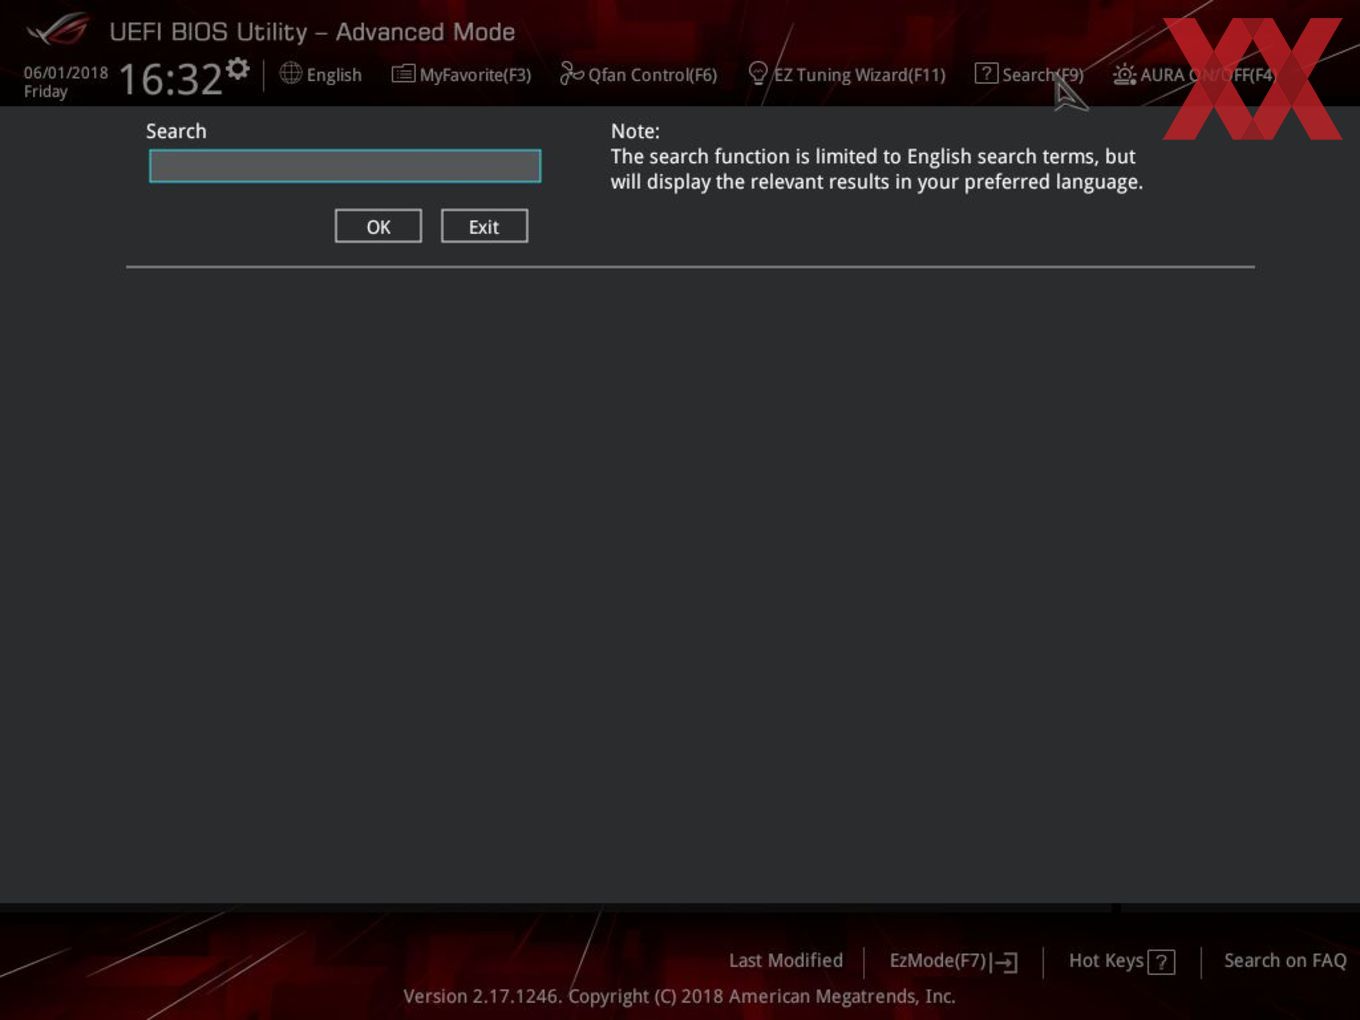Open Hot Keys help
This screenshot has width=1360, height=1020.
coord(1106,961)
